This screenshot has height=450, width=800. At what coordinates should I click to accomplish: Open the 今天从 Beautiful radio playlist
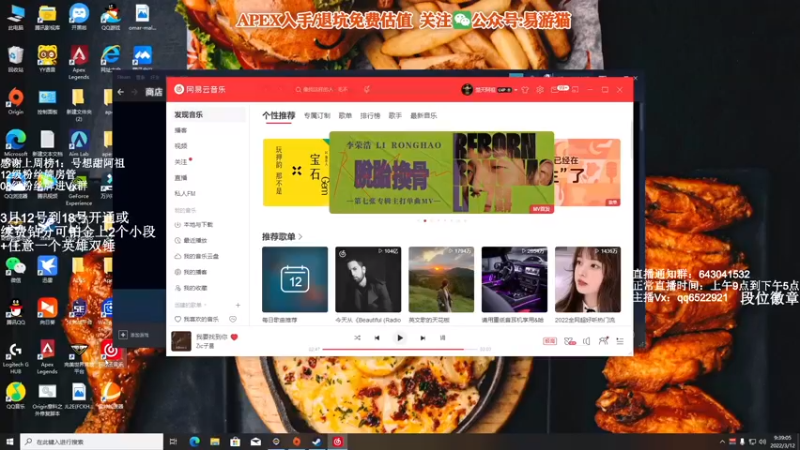[x=368, y=280]
